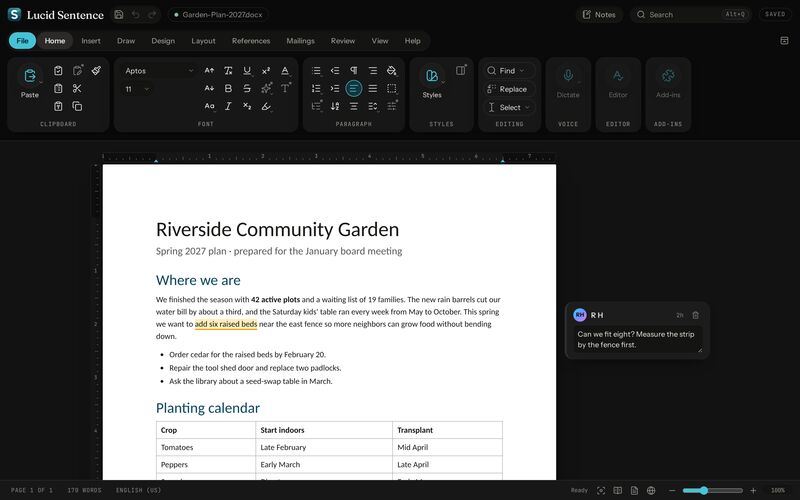Increase font size with A-up icon

(x=209, y=70)
